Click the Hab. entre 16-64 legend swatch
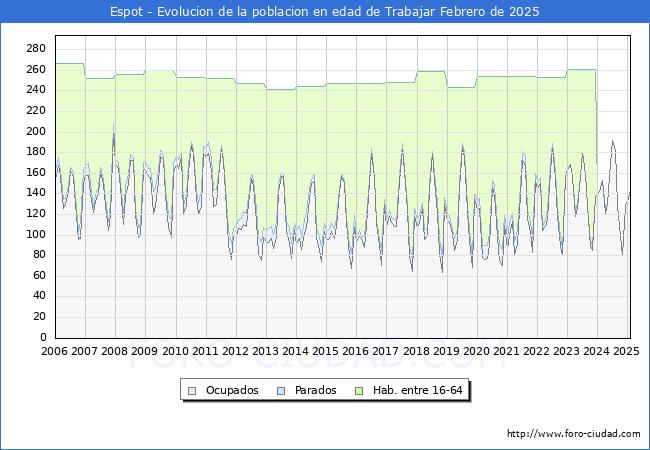The height and width of the screenshot is (450, 650). tap(359, 391)
